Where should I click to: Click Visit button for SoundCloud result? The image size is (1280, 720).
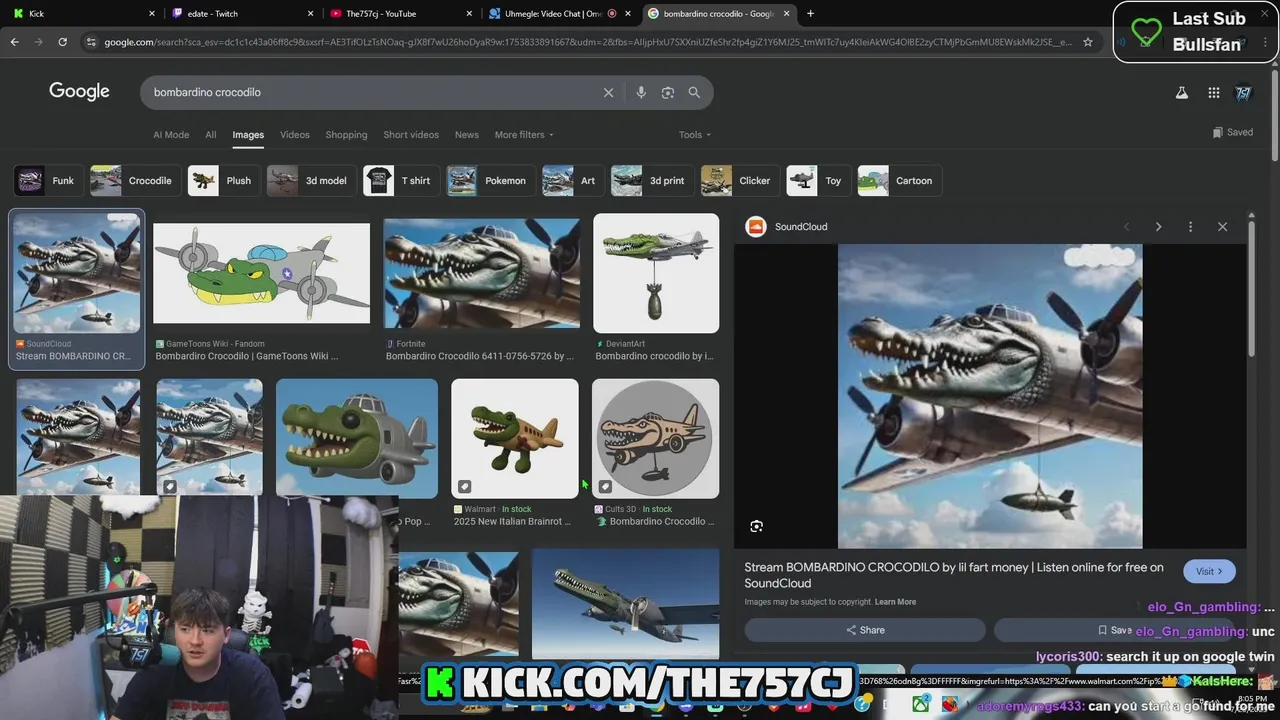point(1209,571)
